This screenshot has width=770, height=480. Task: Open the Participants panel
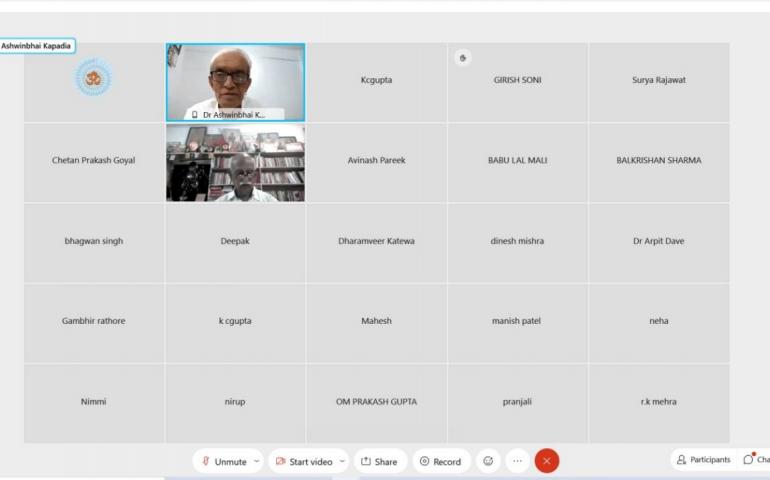(x=704, y=460)
